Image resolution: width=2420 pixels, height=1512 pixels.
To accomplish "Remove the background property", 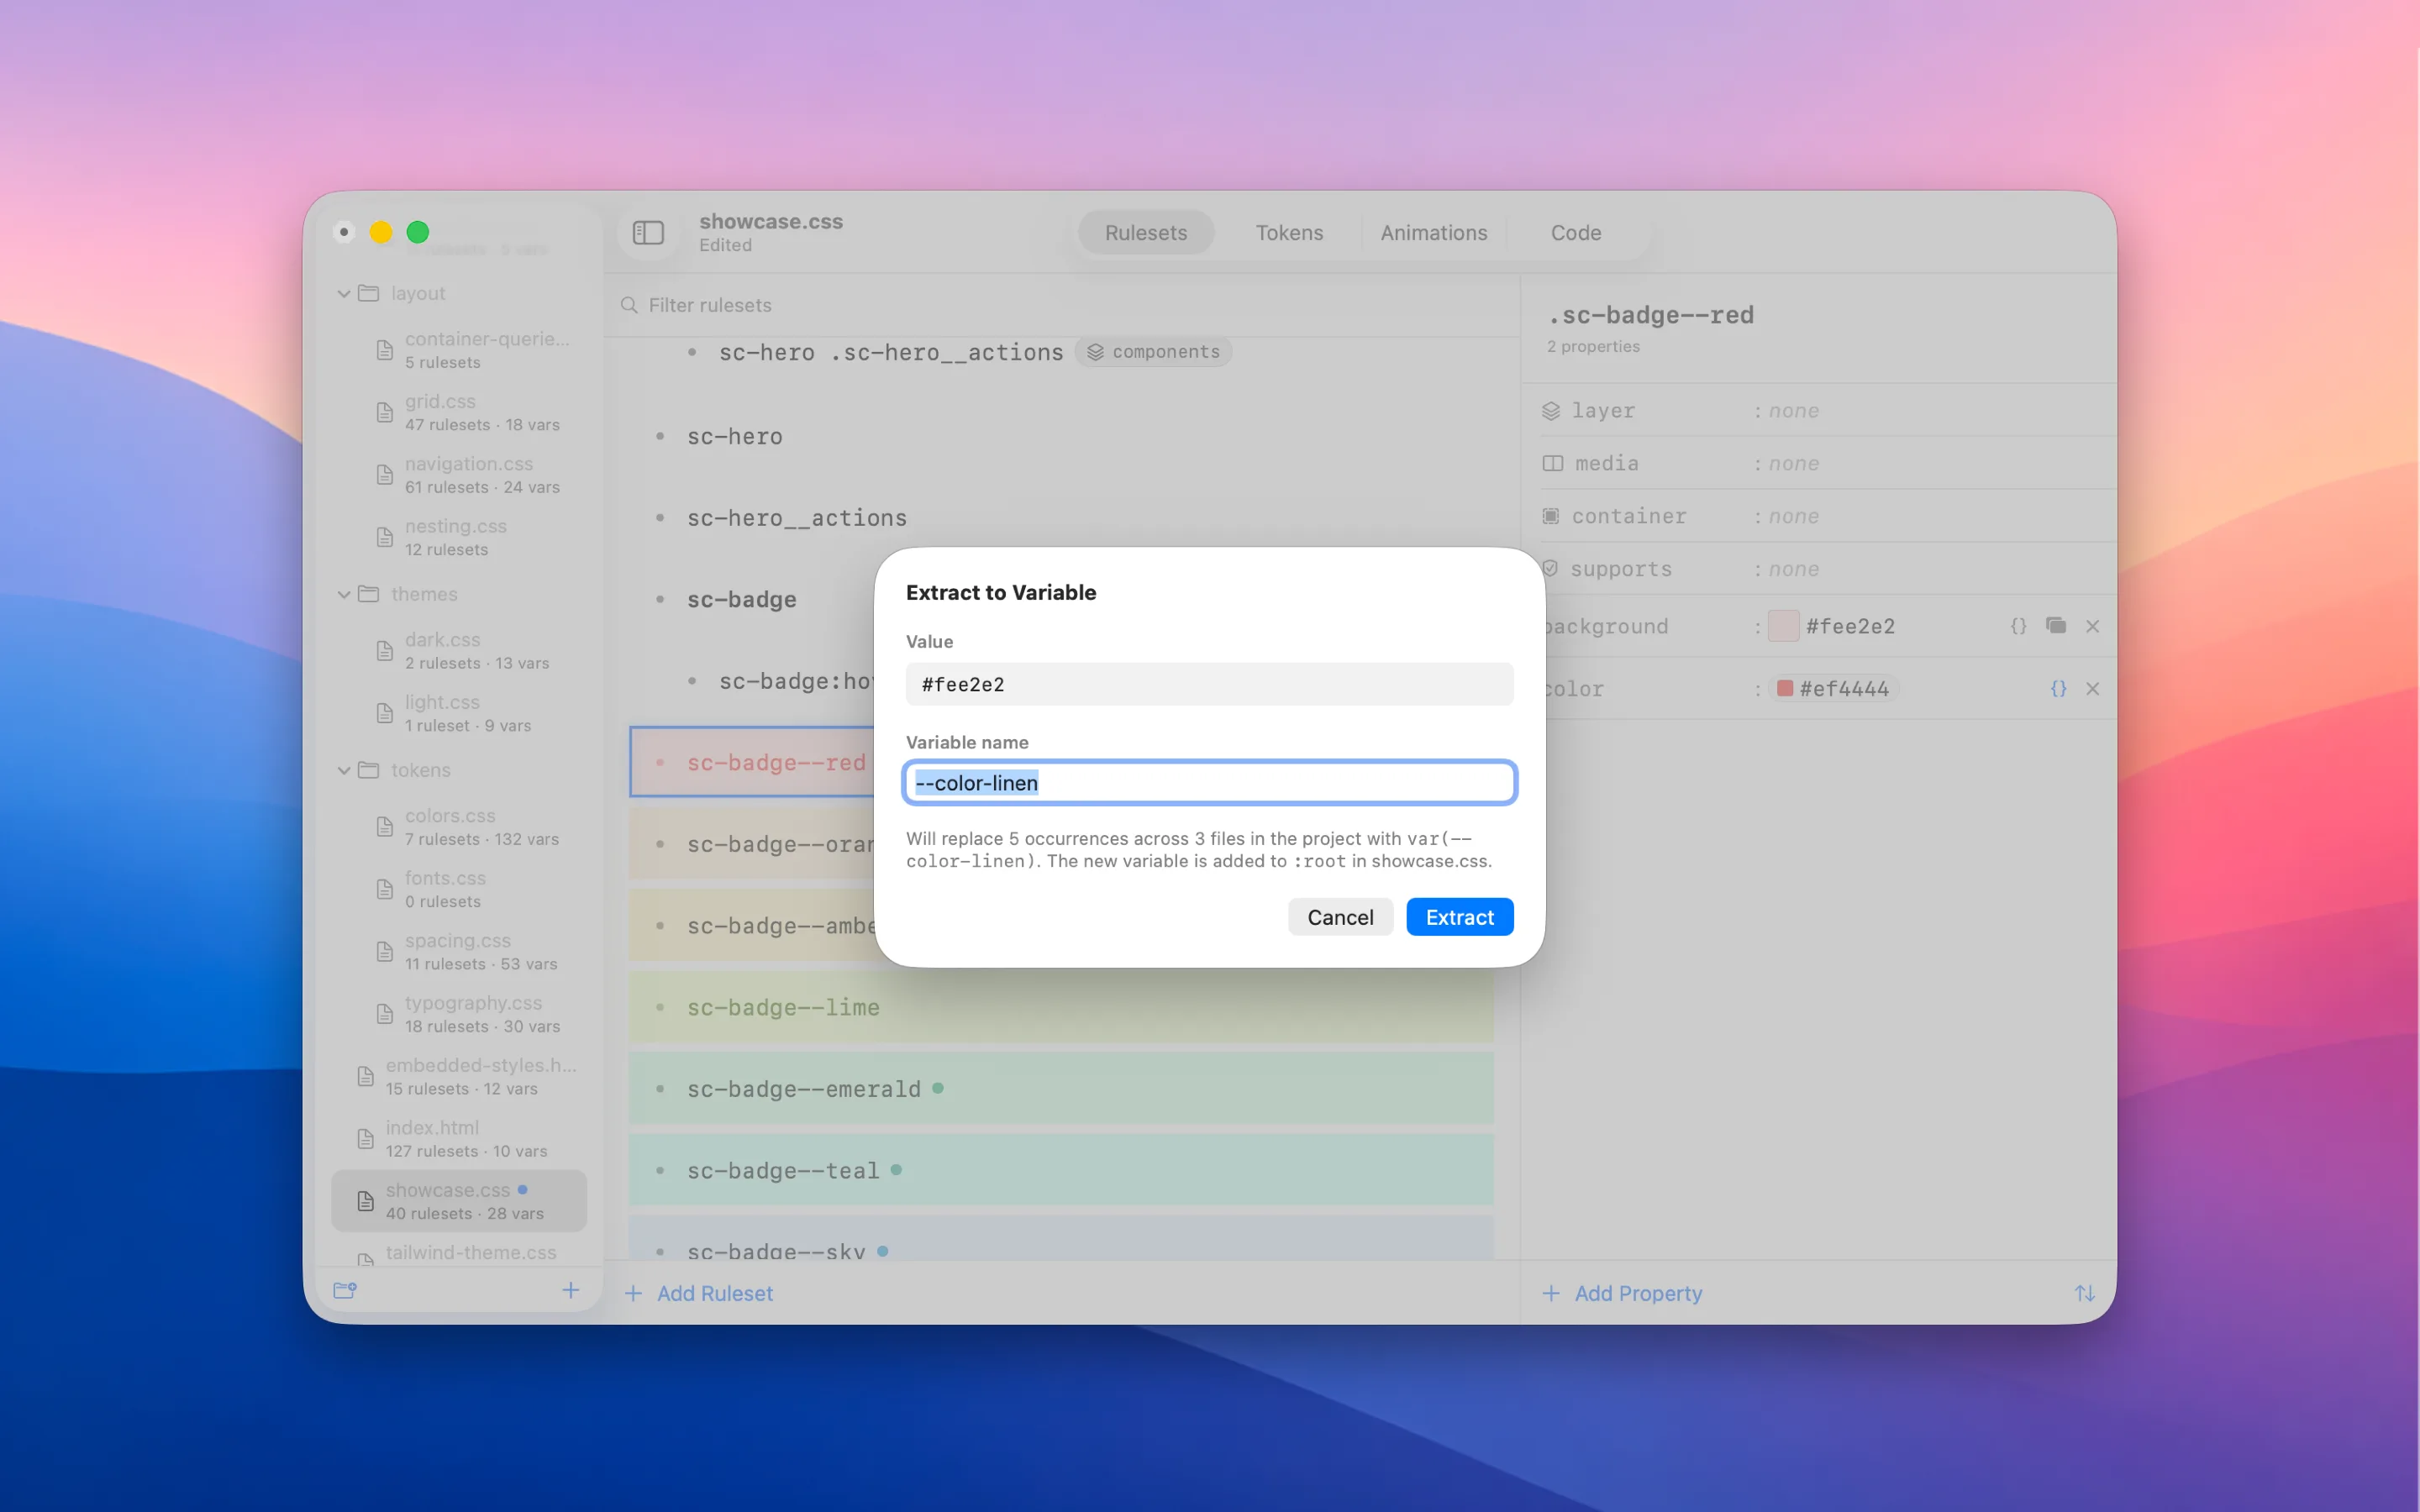I will point(2093,626).
